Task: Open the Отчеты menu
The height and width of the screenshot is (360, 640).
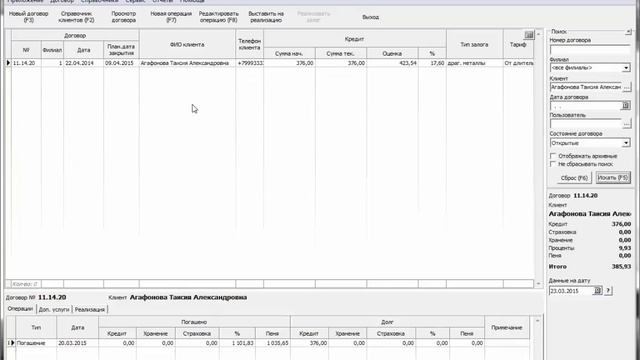Action: coord(162,1)
